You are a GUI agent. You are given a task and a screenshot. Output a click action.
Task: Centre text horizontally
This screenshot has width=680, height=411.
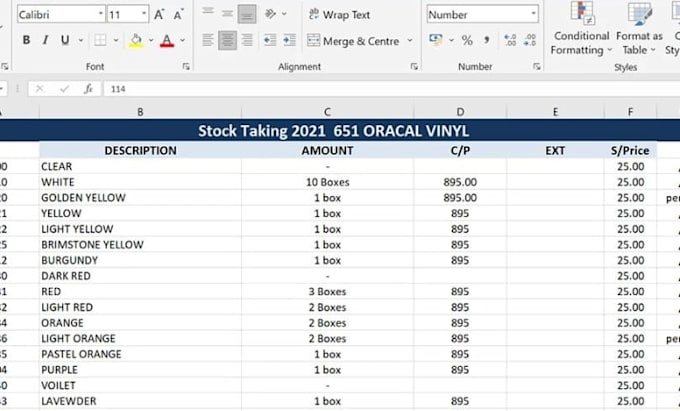(227, 40)
